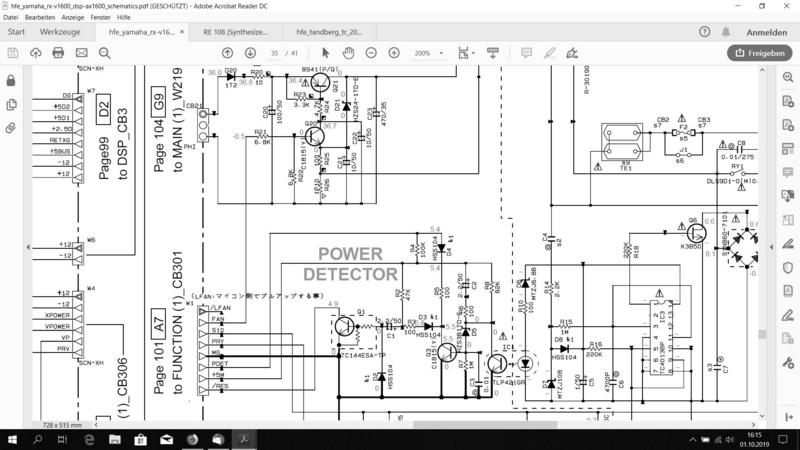The height and width of the screenshot is (450, 800).
Task: Select the highlight text marker tool
Action: click(549, 53)
